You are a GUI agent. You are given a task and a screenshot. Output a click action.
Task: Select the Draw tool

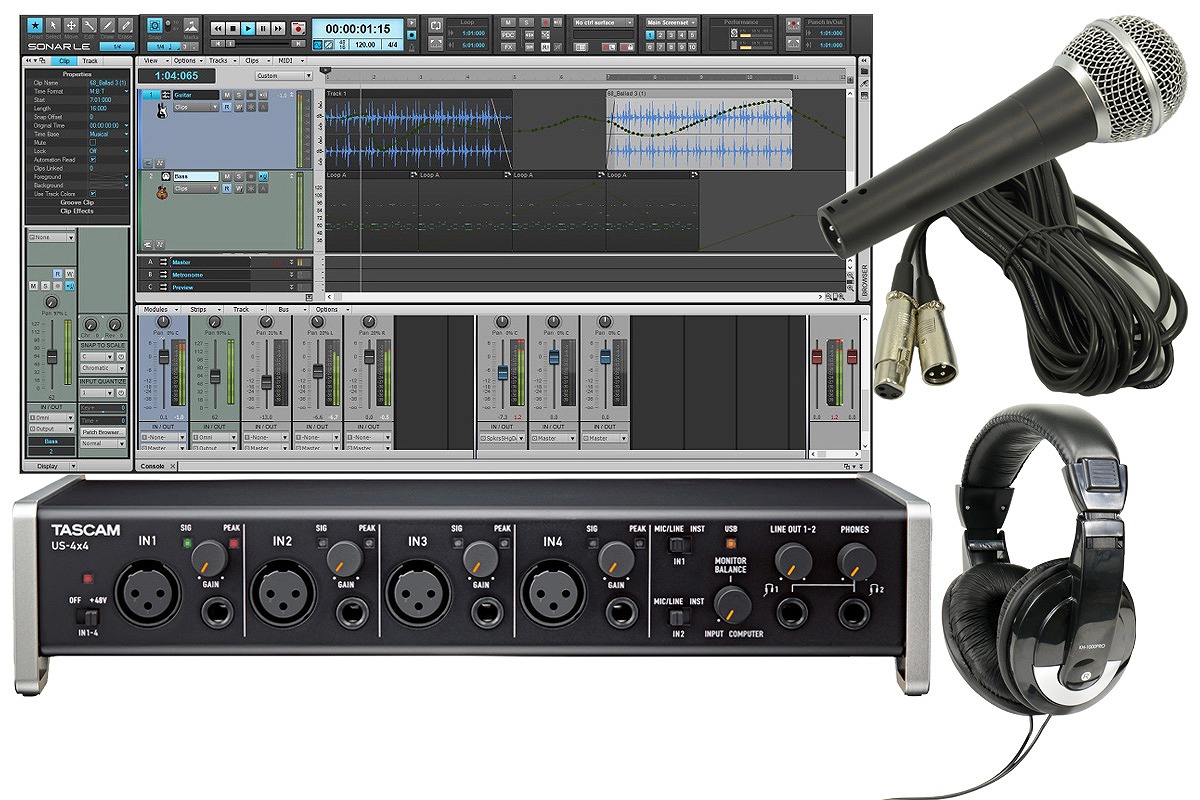tap(108, 24)
